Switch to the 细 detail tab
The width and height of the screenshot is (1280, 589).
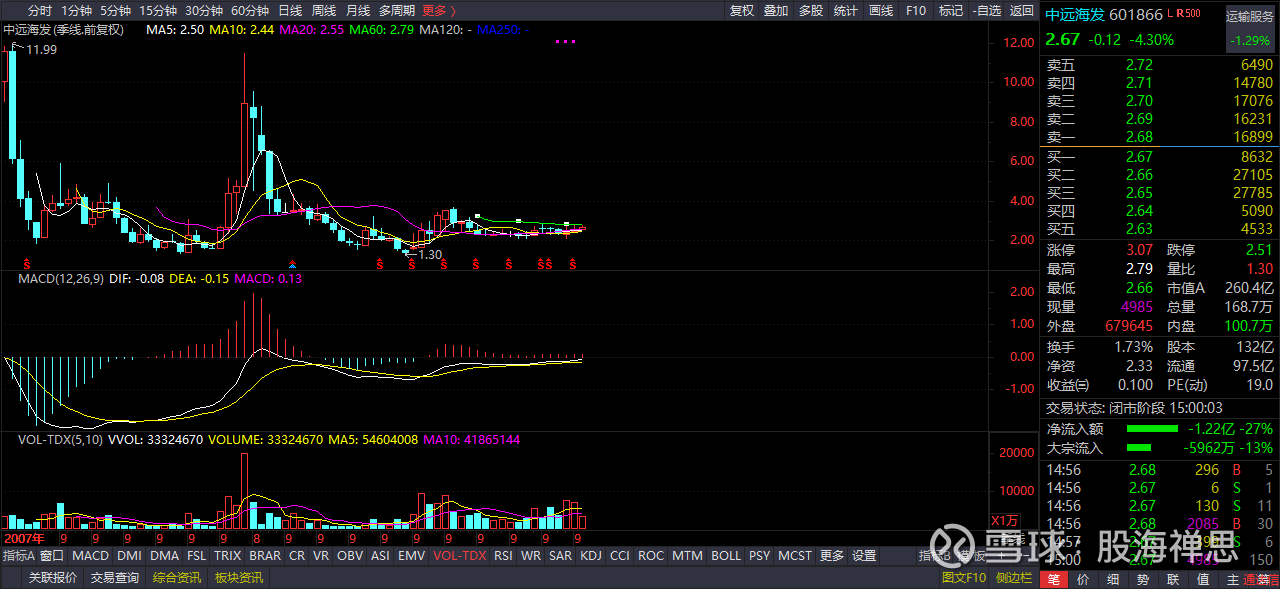click(x=1114, y=580)
